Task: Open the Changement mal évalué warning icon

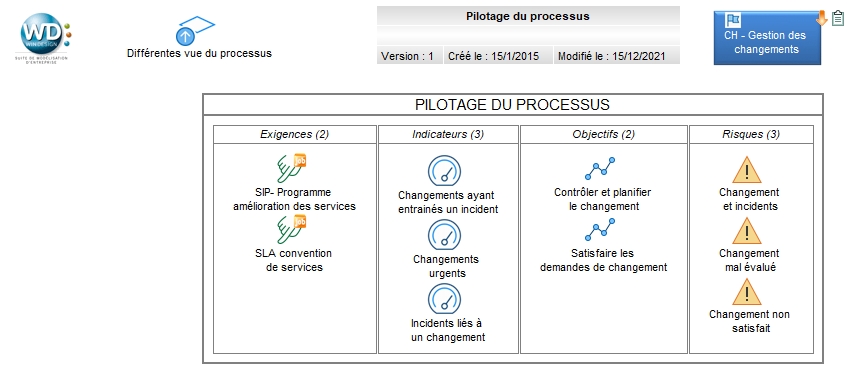Action: pyautogui.click(x=747, y=231)
